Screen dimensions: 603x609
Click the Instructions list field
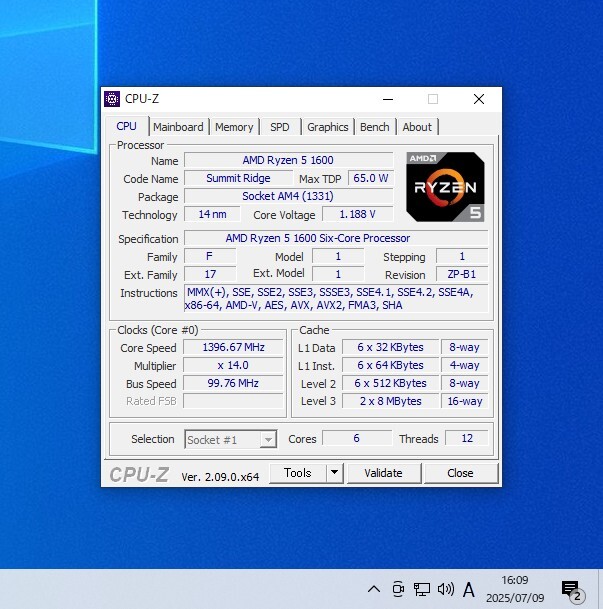click(336, 298)
